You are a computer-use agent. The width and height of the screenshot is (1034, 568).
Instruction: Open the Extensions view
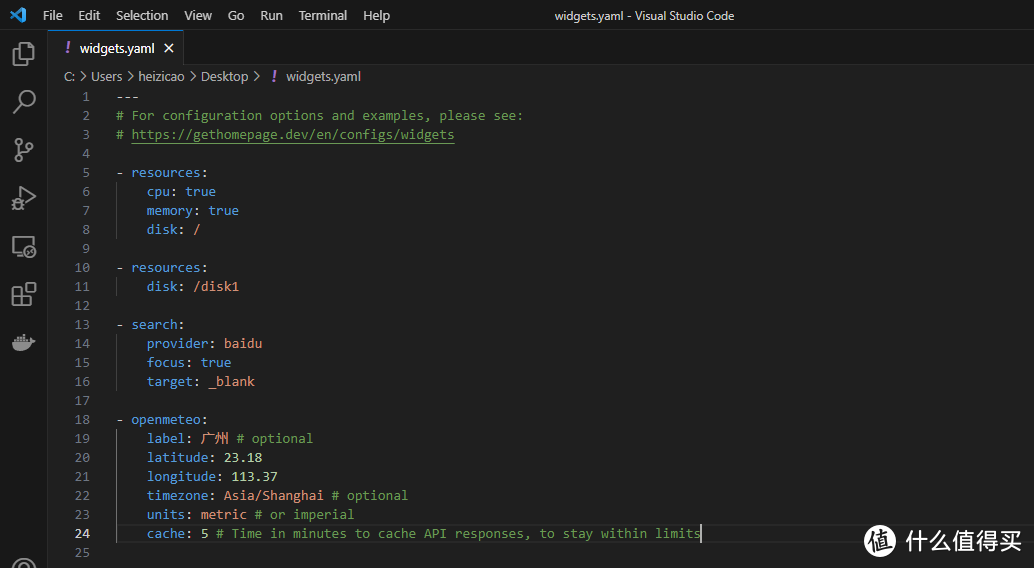(23, 294)
